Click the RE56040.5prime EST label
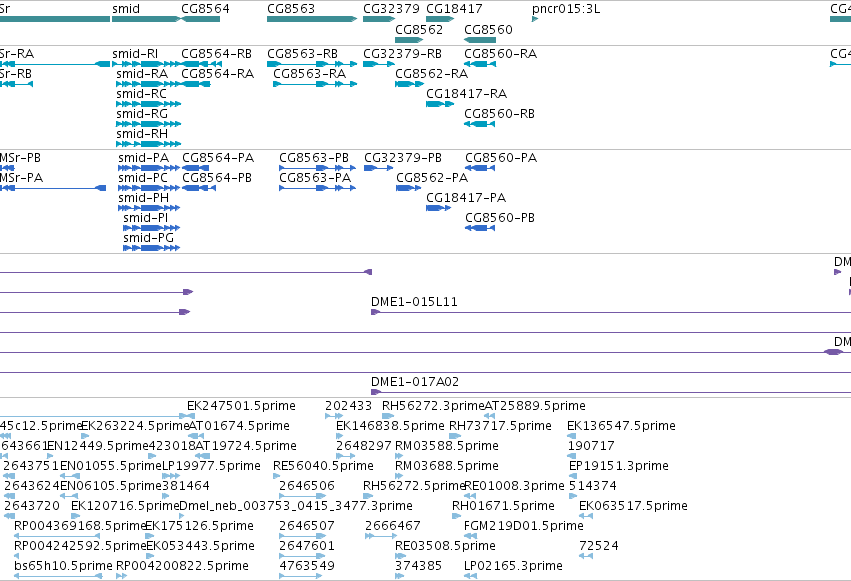 pos(323,466)
